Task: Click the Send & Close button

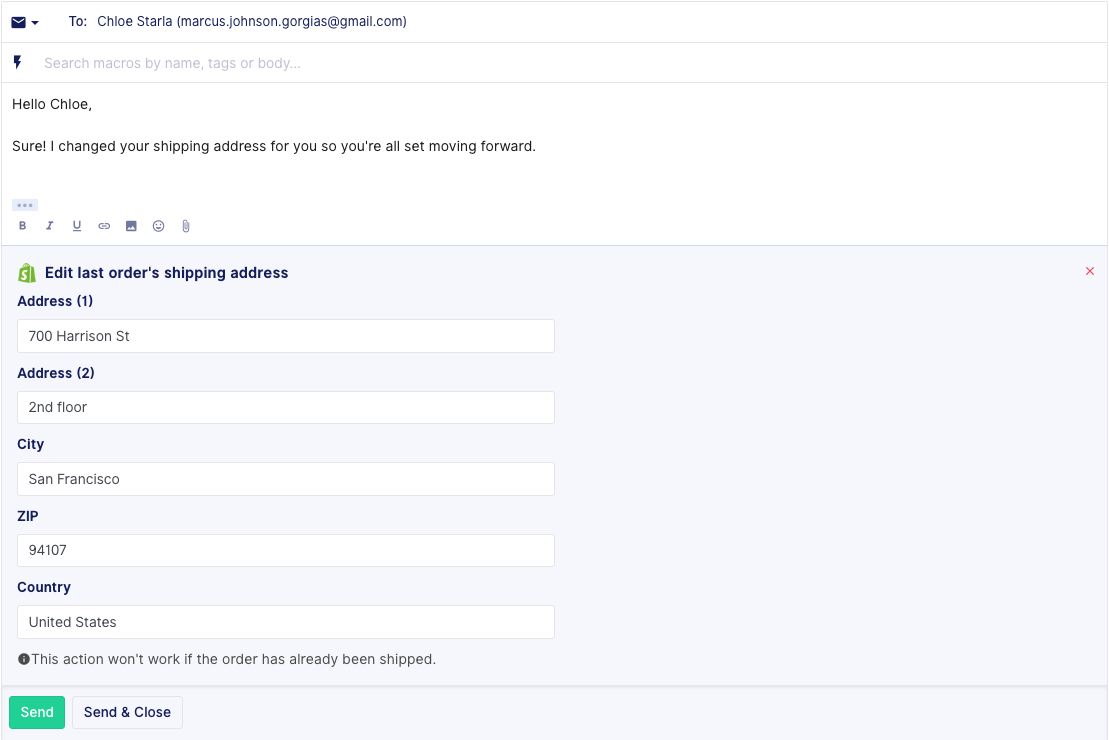Action: point(127,712)
